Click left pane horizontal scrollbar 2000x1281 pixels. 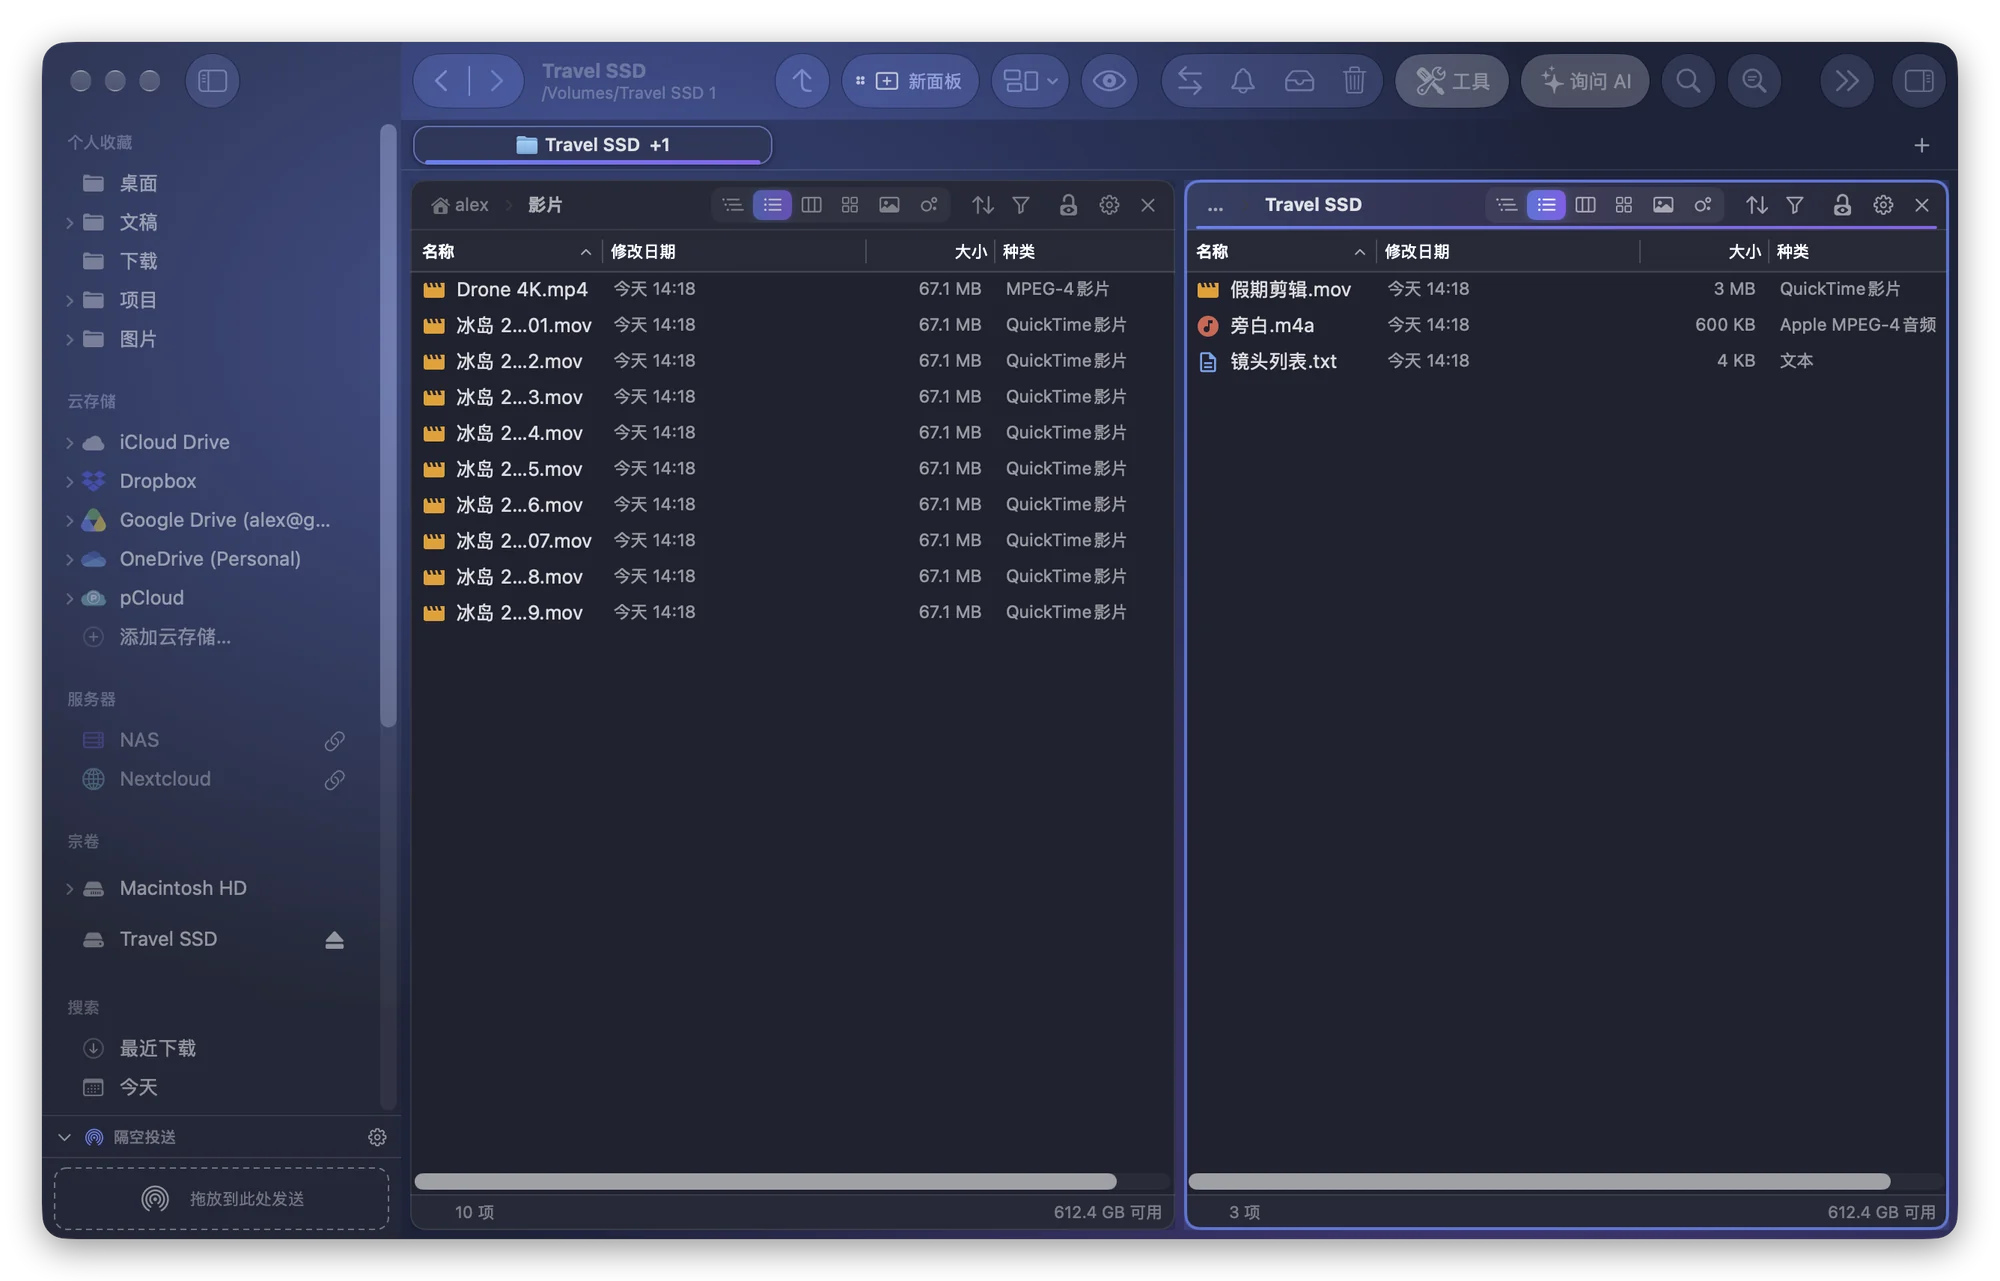pos(765,1181)
